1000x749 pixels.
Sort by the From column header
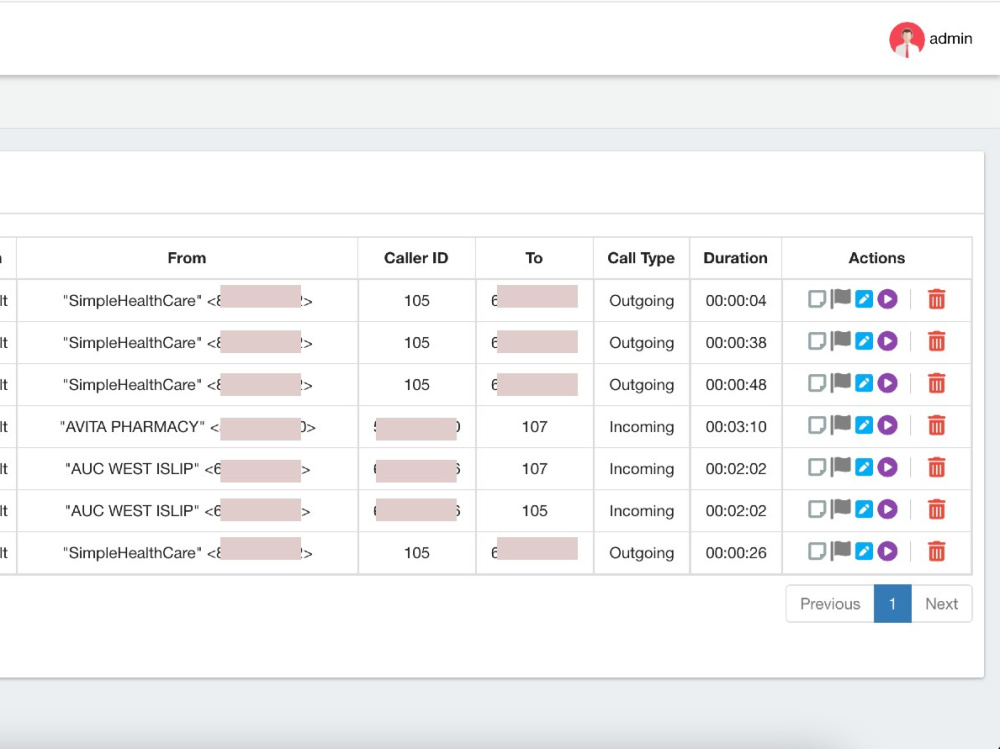coord(187,258)
